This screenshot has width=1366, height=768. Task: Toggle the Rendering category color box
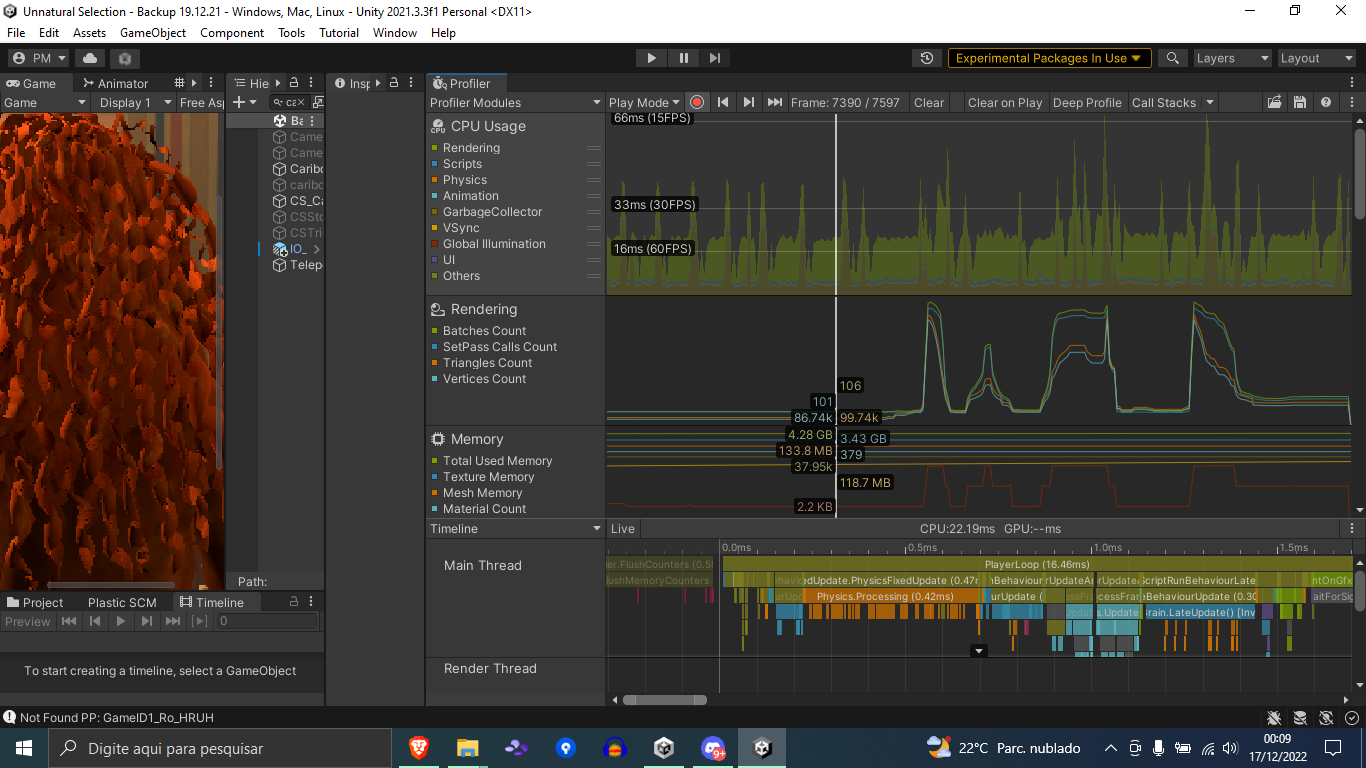tap(435, 148)
